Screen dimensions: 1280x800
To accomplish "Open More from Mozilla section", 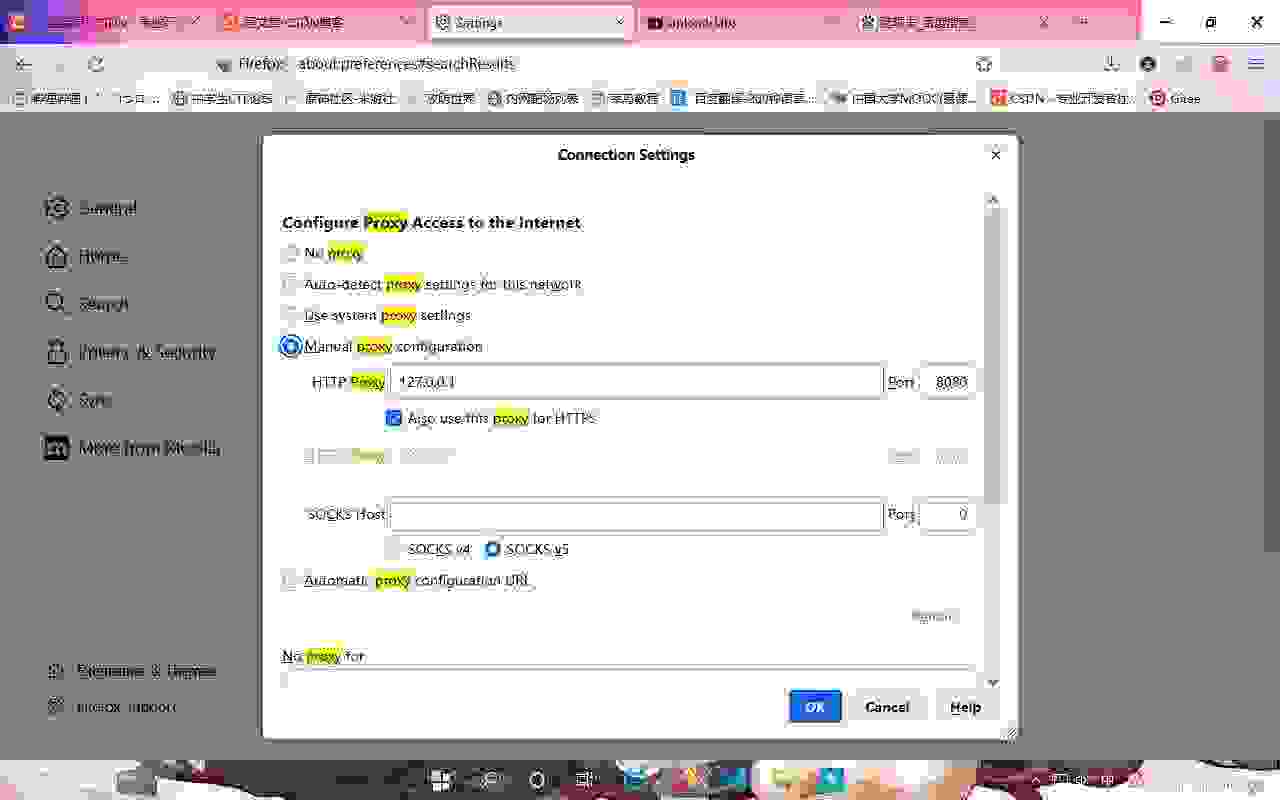I will click(x=132, y=448).
